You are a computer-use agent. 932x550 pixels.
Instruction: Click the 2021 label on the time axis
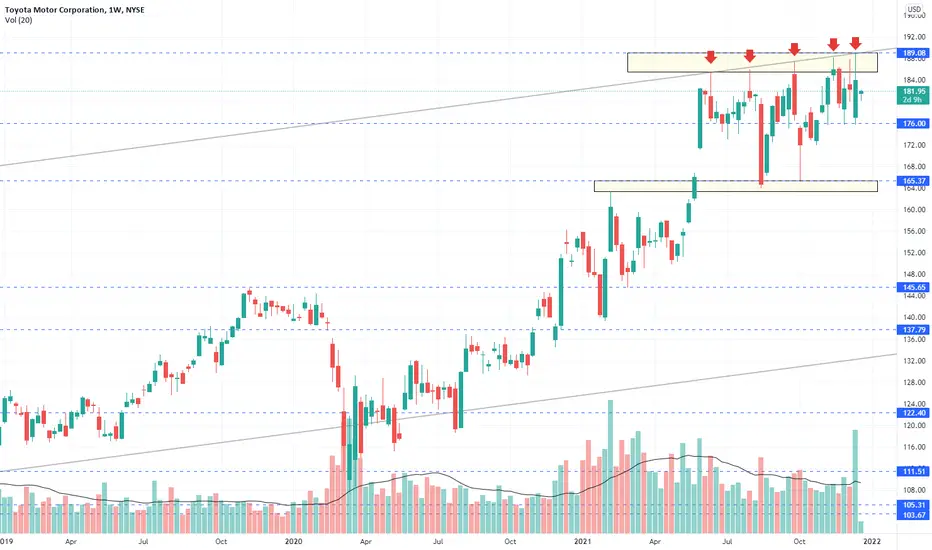(x=582, y=542)
